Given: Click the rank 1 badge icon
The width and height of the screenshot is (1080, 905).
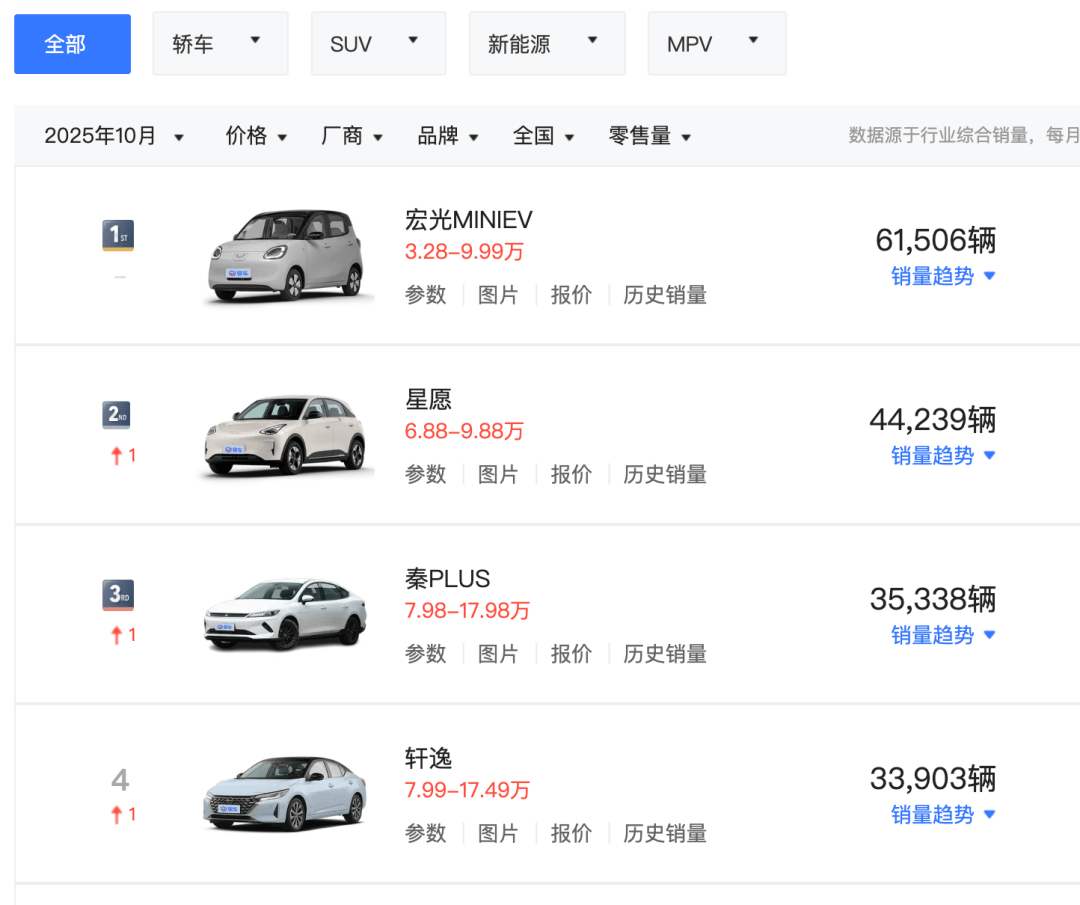Looking at the screenshot, I should 120,236.
